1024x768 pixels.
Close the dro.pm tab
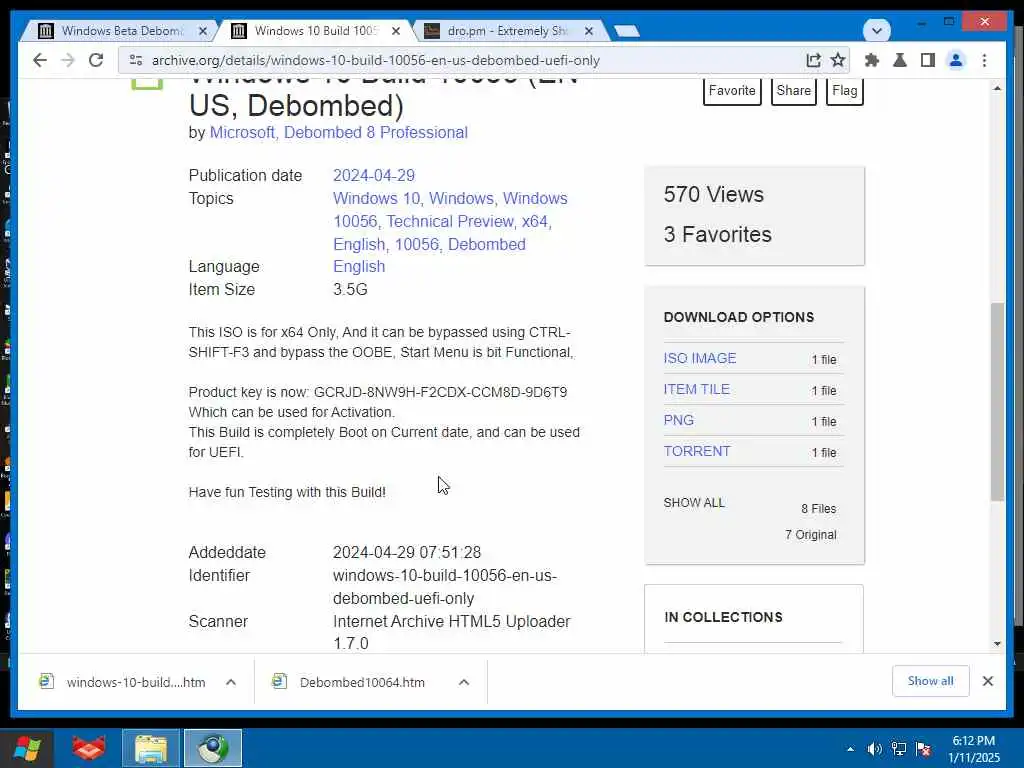coord(588,31)
